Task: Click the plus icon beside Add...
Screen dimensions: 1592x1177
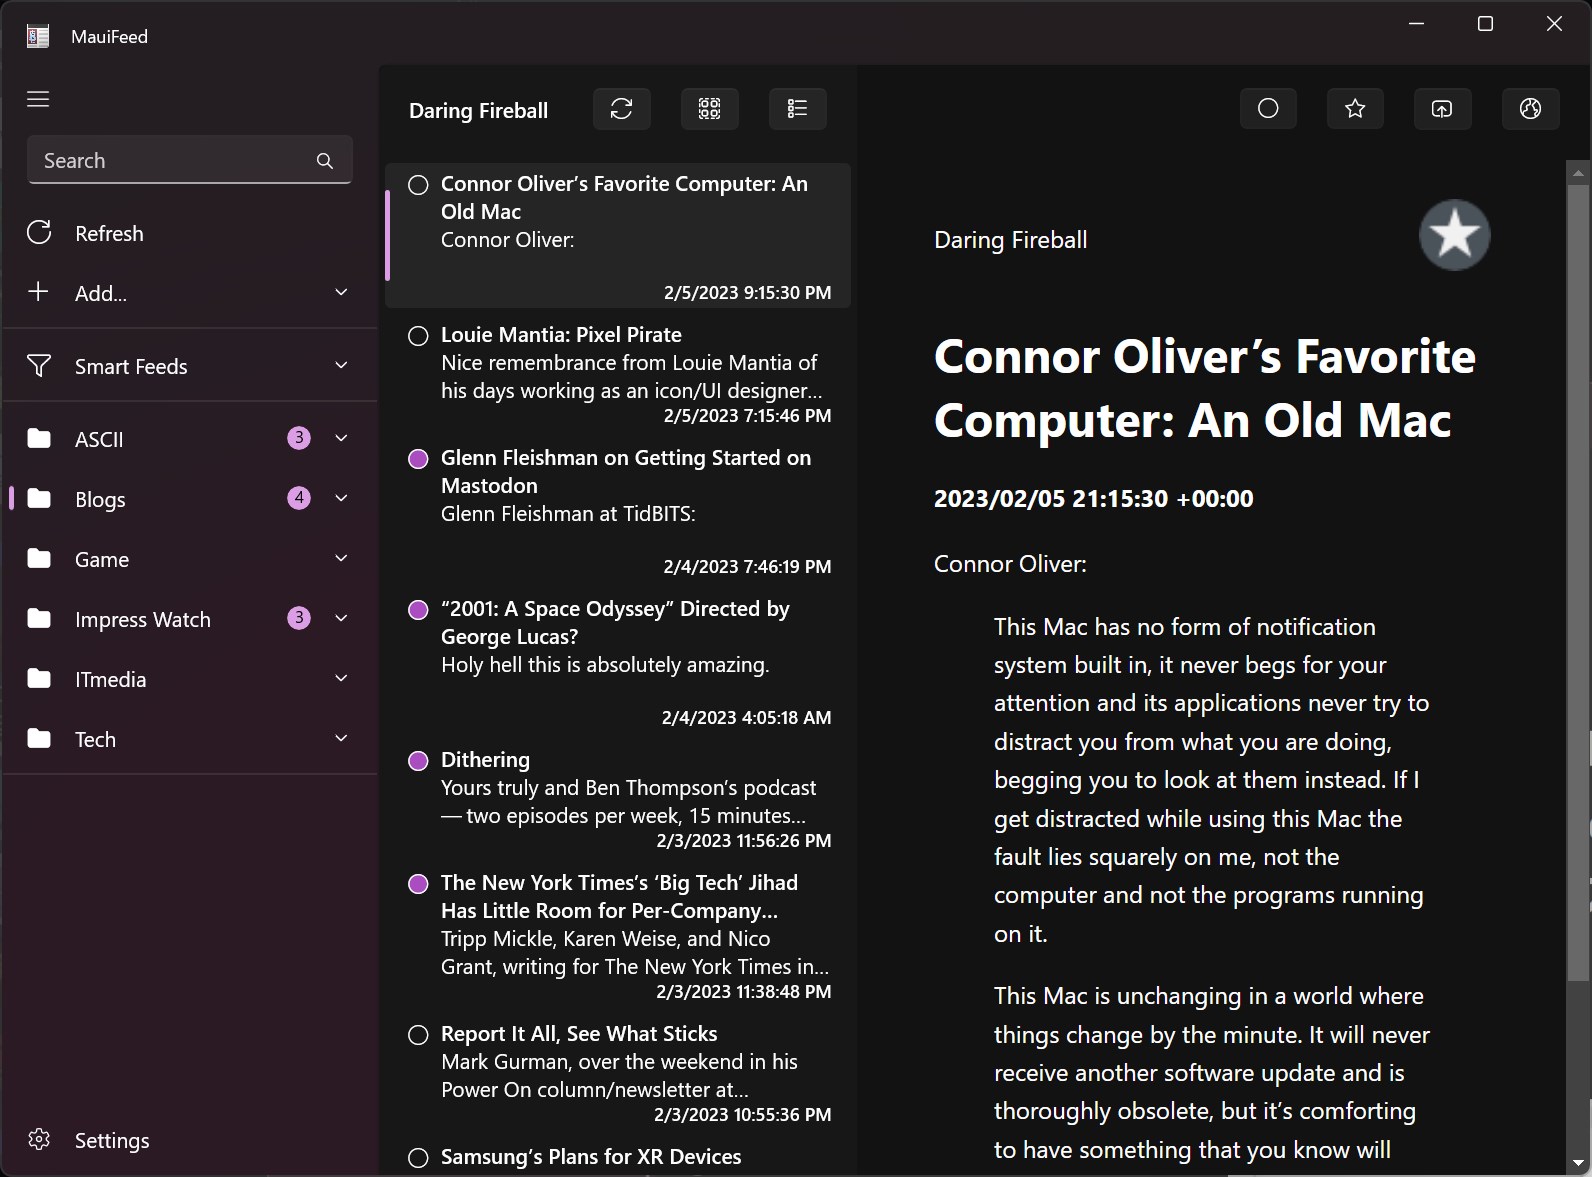Action: coord(38,292)
